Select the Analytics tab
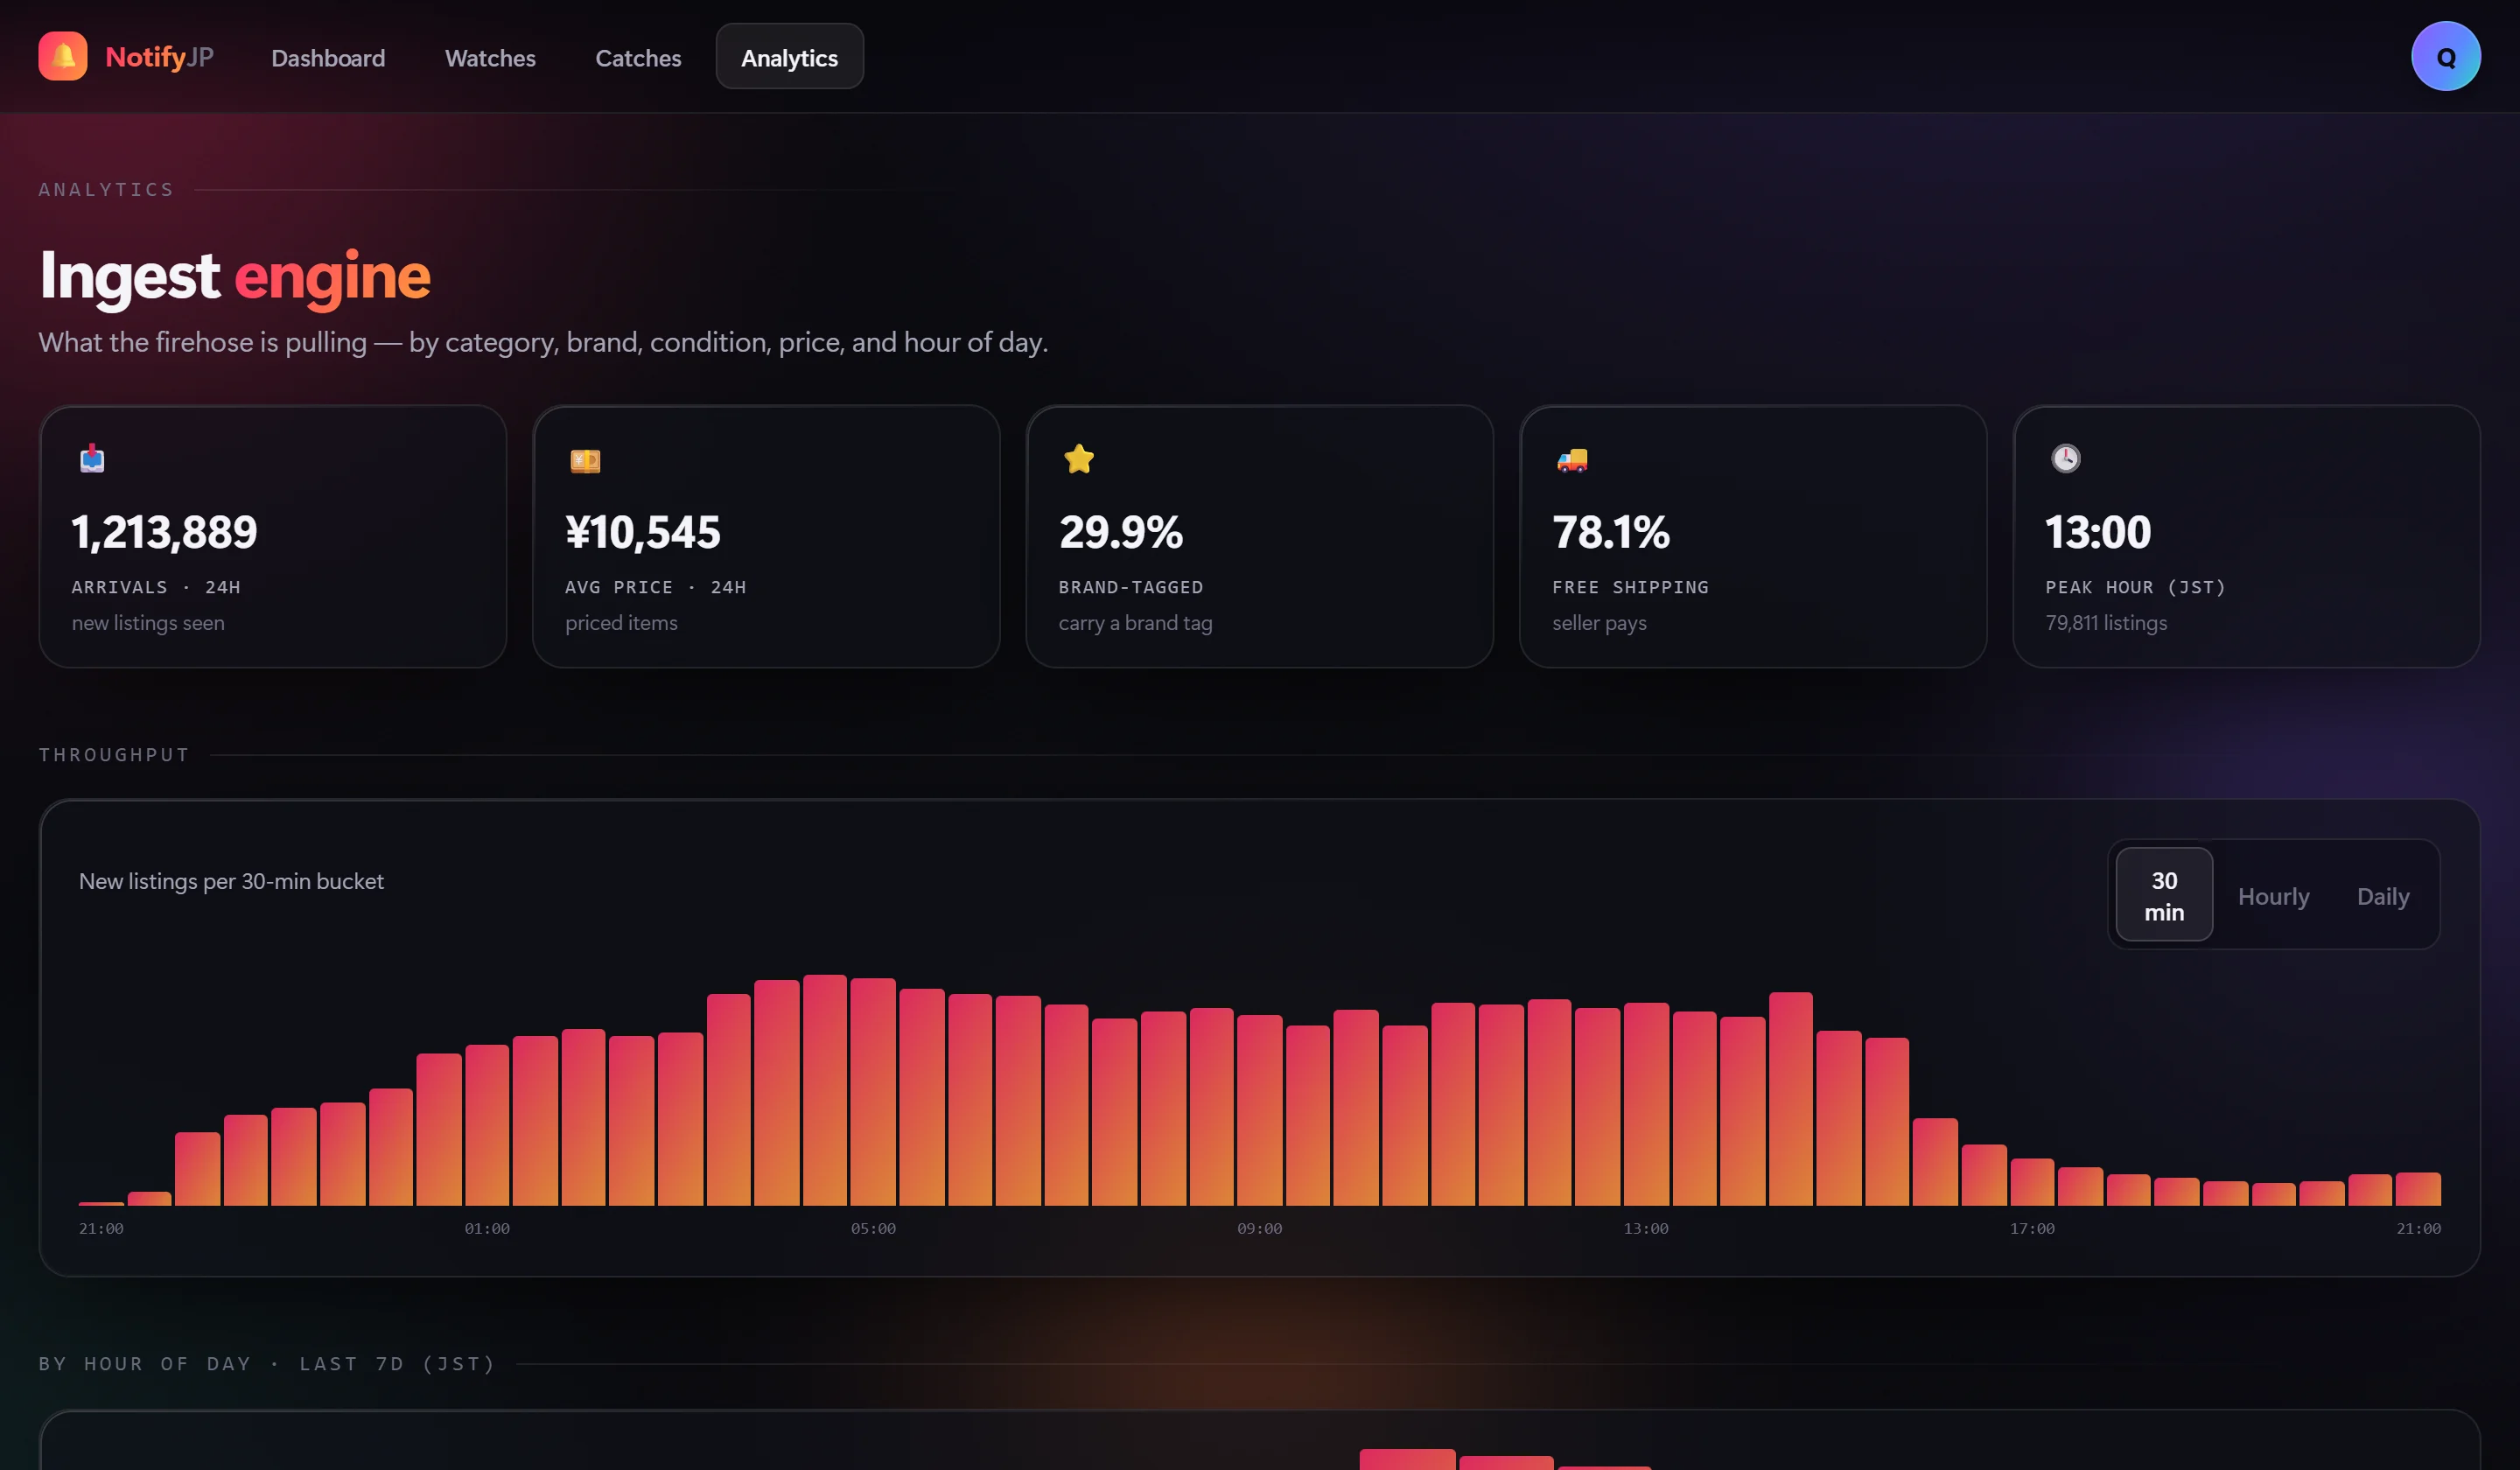 [789, 58]
